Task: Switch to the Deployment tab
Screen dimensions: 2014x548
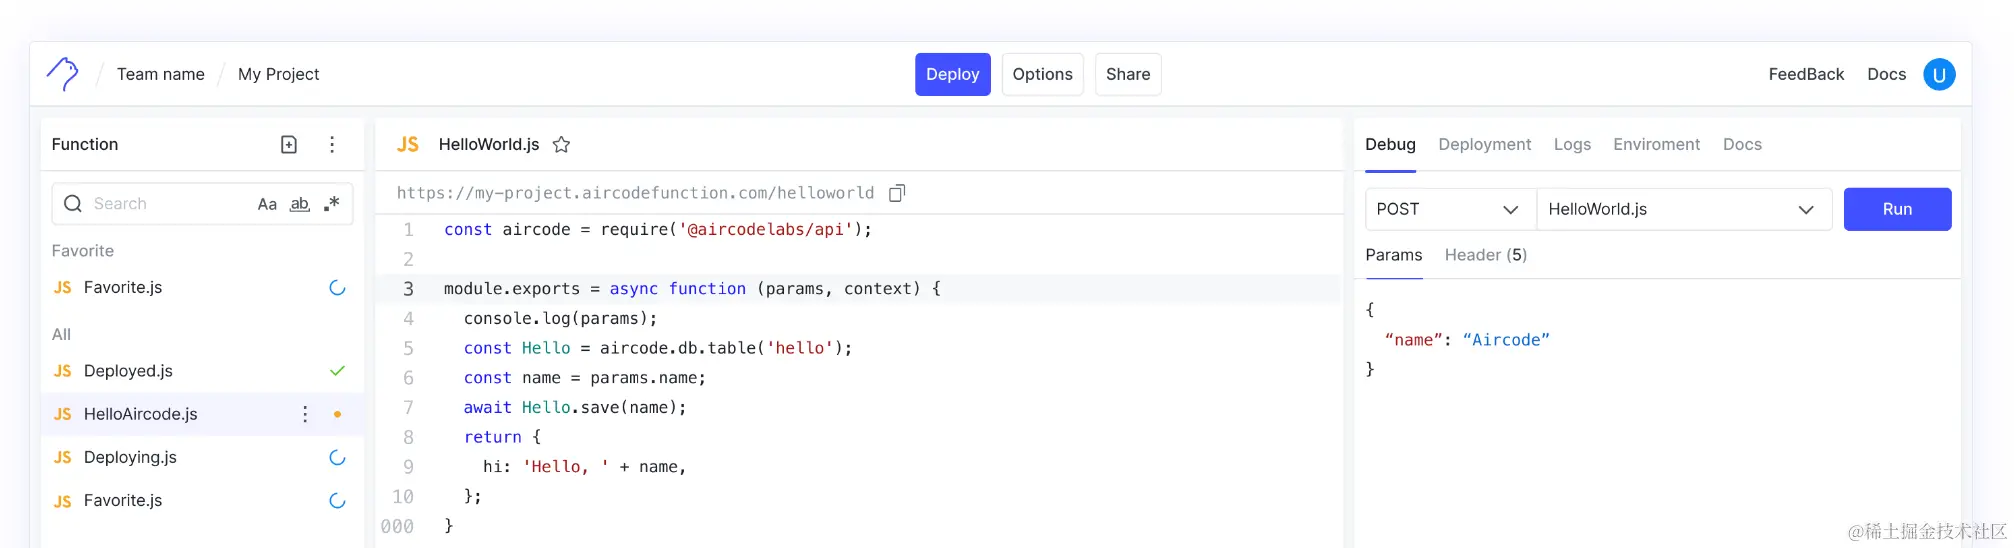Action: pos(1484,145)
